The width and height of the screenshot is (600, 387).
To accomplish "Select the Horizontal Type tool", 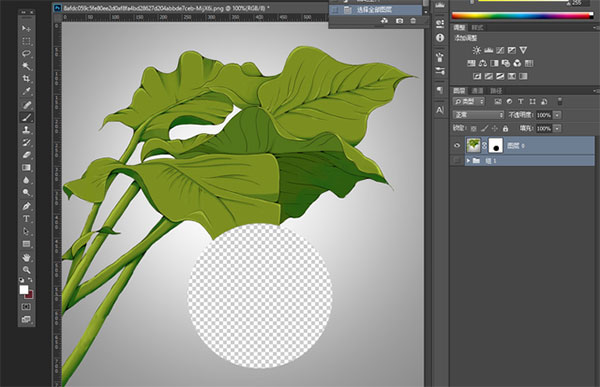I will click(x=26, y=219).
